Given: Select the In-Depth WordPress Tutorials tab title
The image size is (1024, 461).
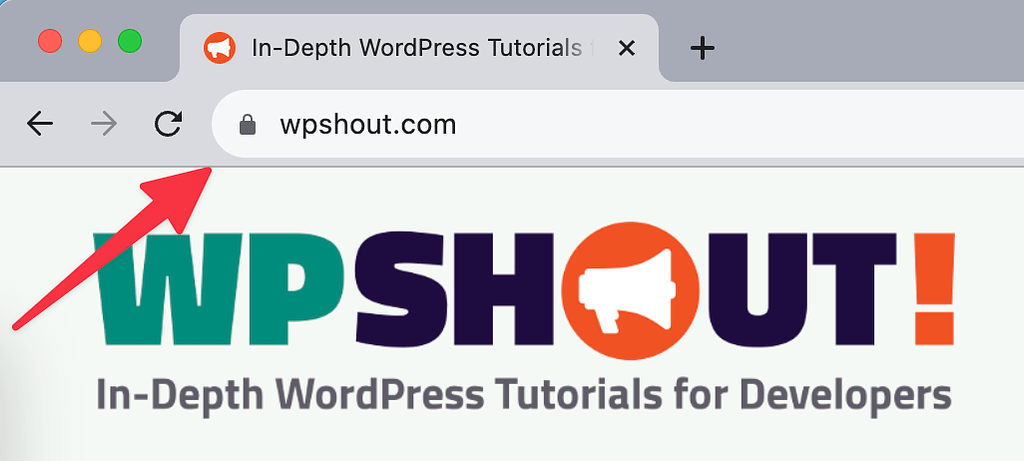Looking at the screenshot, I should point(415,48).
